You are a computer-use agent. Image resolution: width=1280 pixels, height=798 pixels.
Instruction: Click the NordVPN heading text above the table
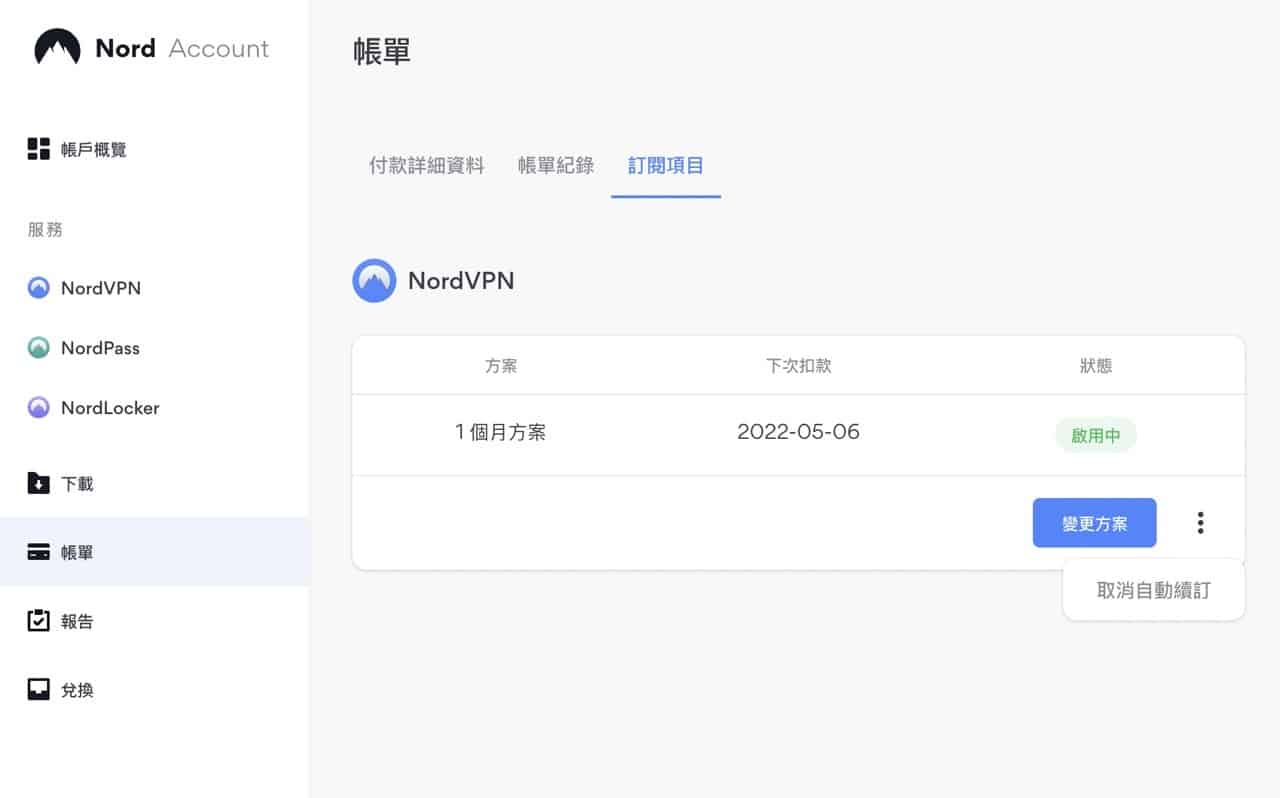pyautogui.click(x=461, y=281)
